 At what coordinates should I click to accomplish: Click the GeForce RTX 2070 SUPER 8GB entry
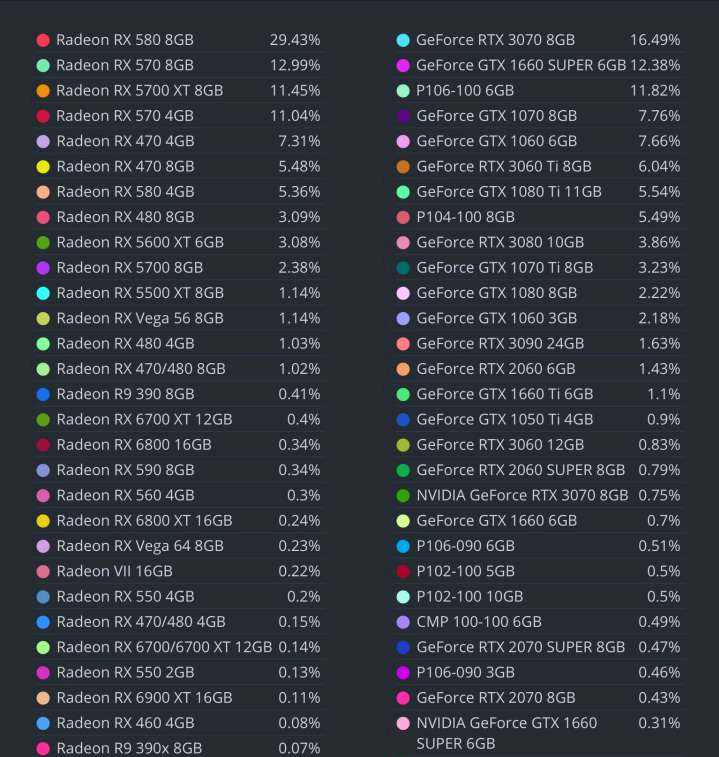[520, 647]
